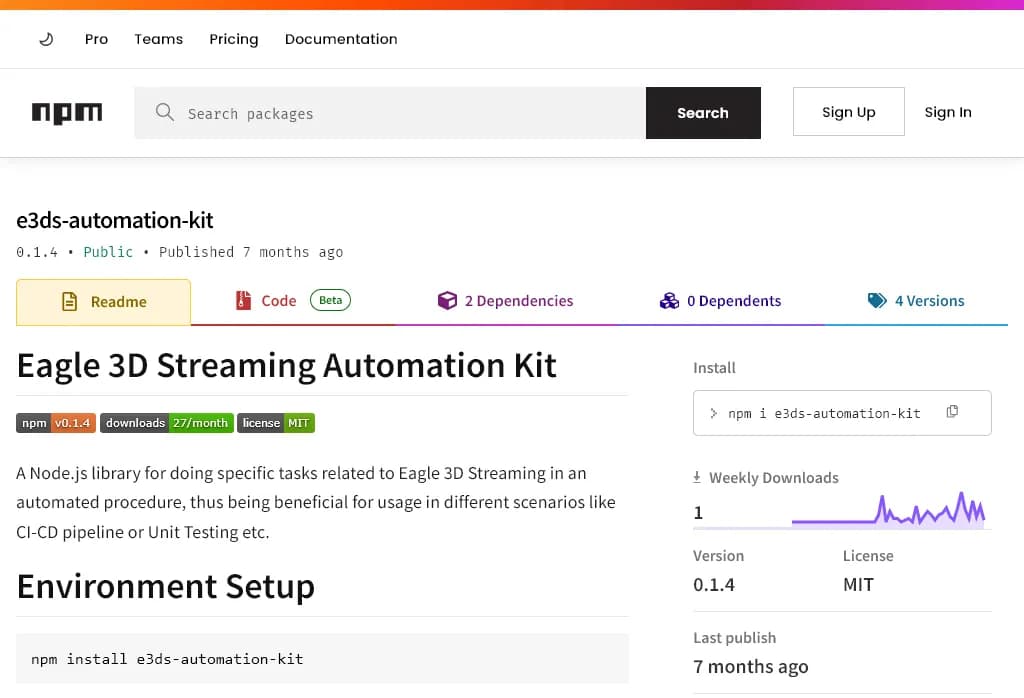Click the Version value 0.1.4 in sidebar
This screenshot has width=1024, height=698.
(714, 584)
